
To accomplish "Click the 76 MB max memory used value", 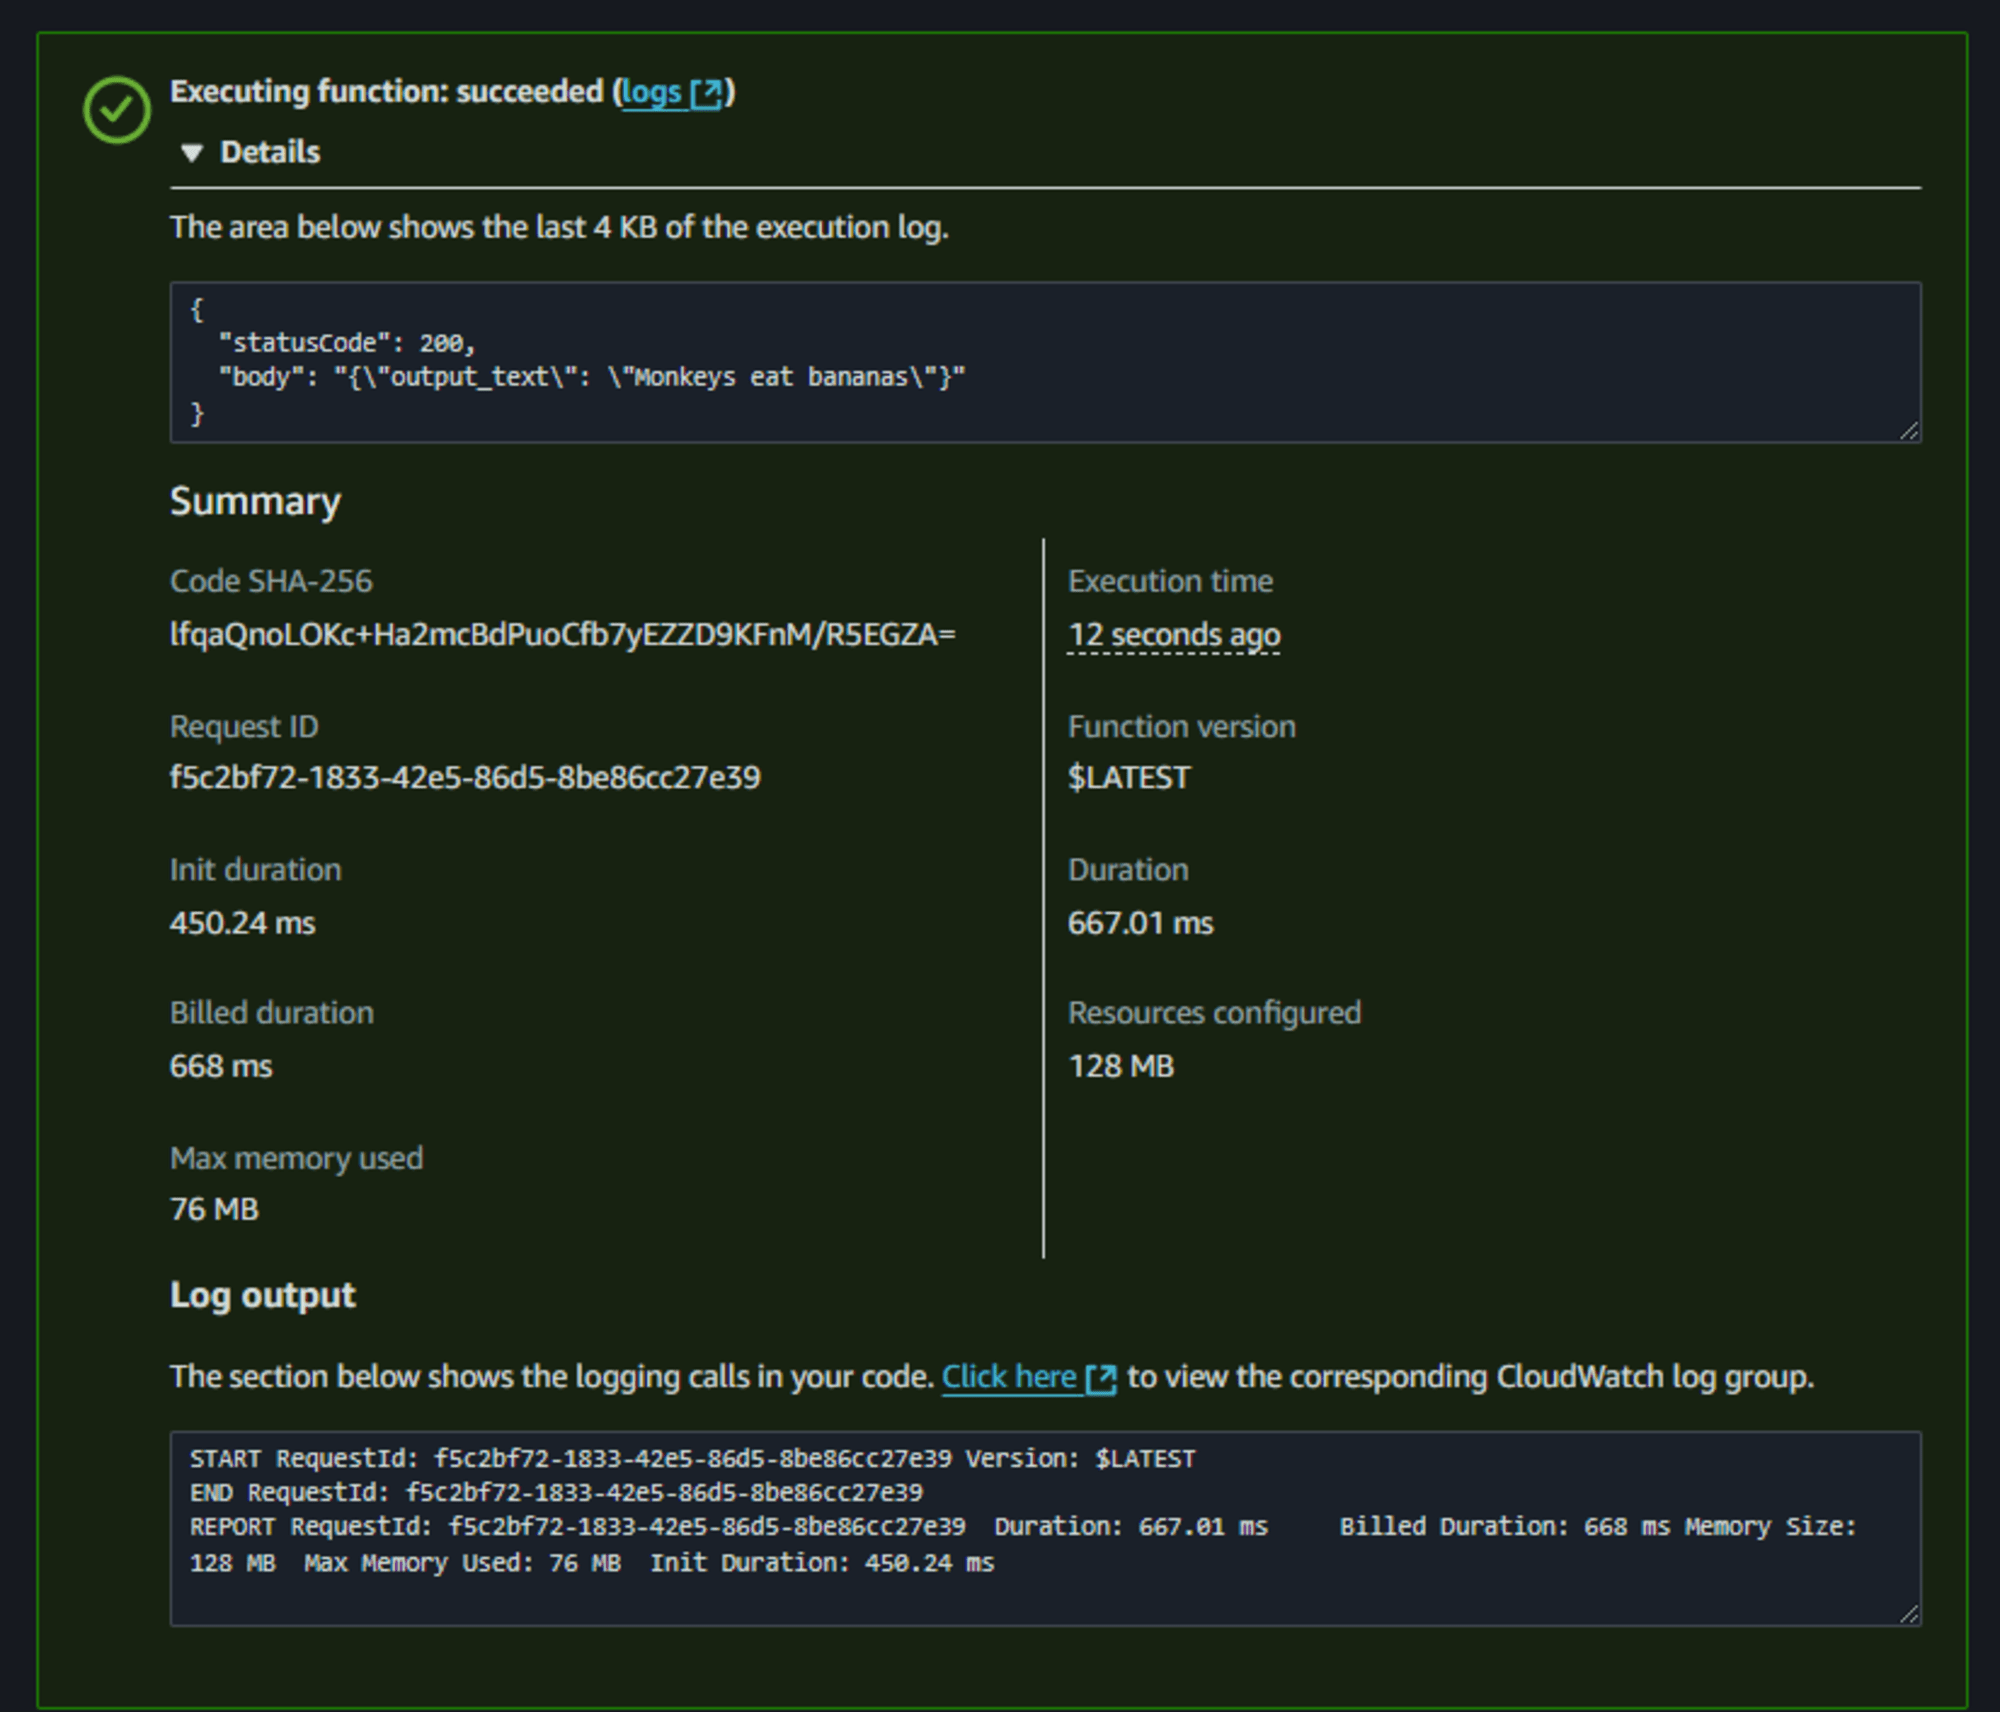I will pyautogui.click(x=214, y=1210).
